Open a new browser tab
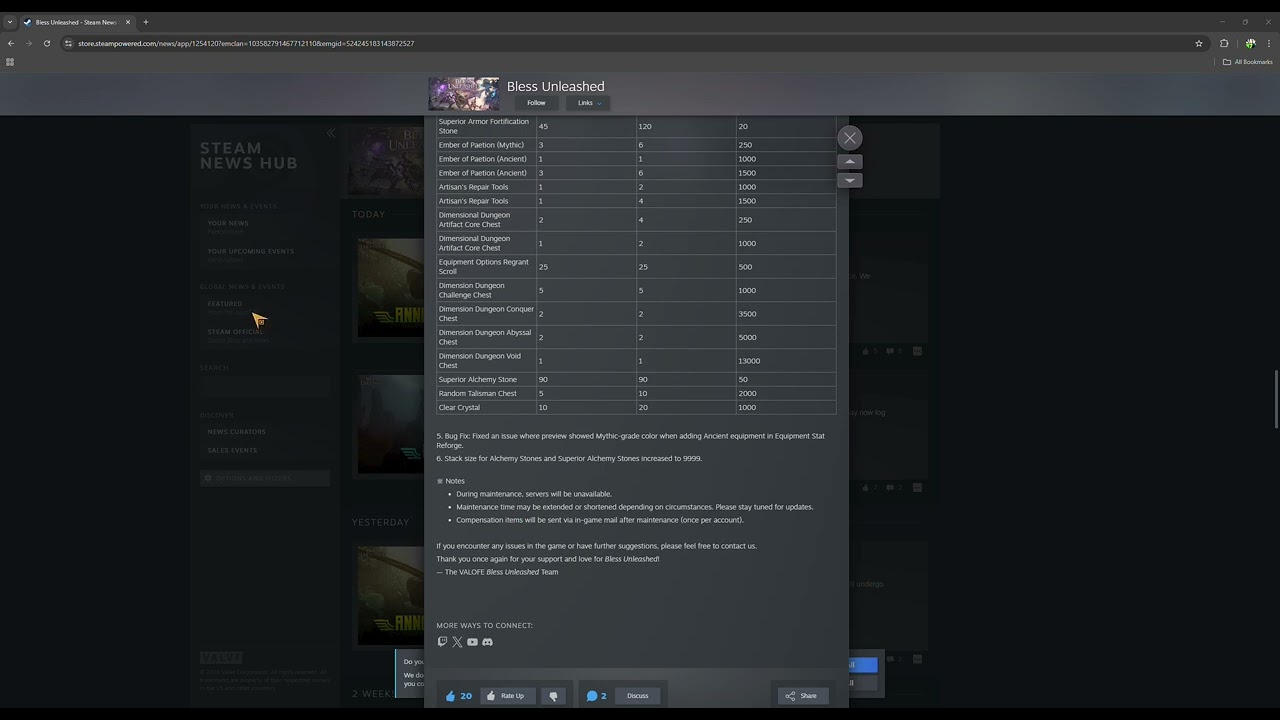1280x720 pixels. point(146,22)
